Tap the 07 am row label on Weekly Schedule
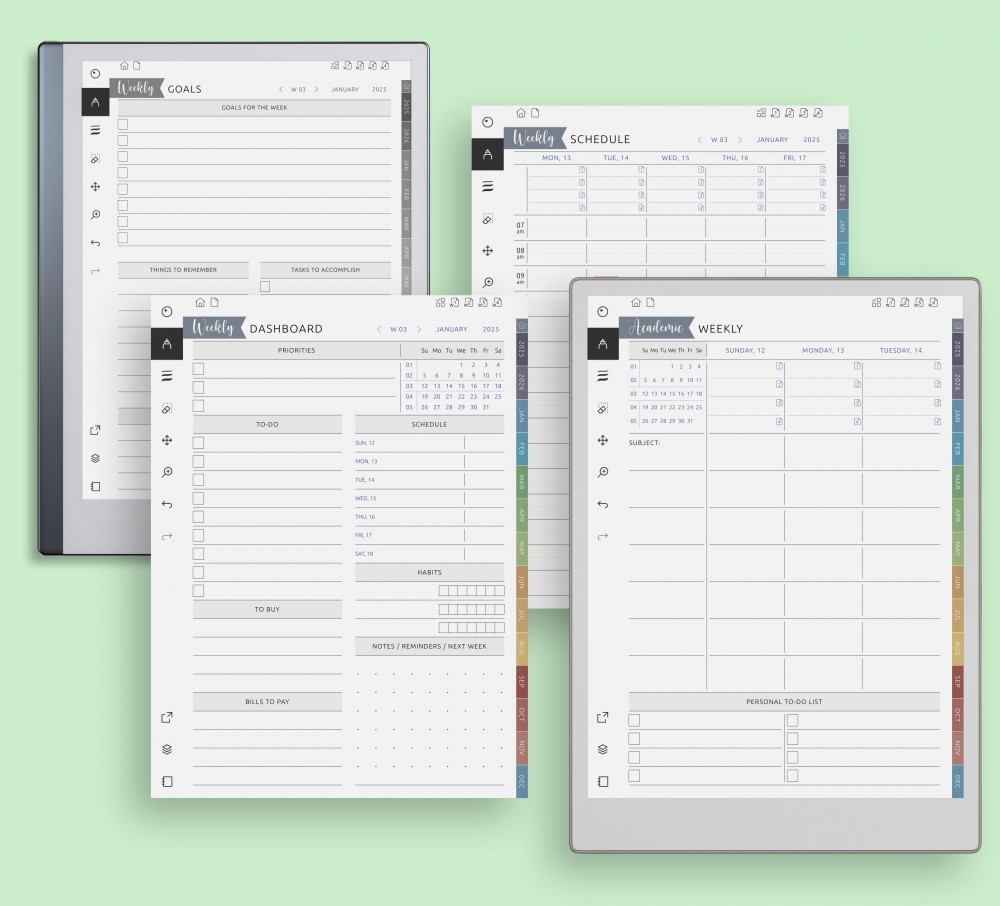The image size is (1000, 906). [520, 227]
